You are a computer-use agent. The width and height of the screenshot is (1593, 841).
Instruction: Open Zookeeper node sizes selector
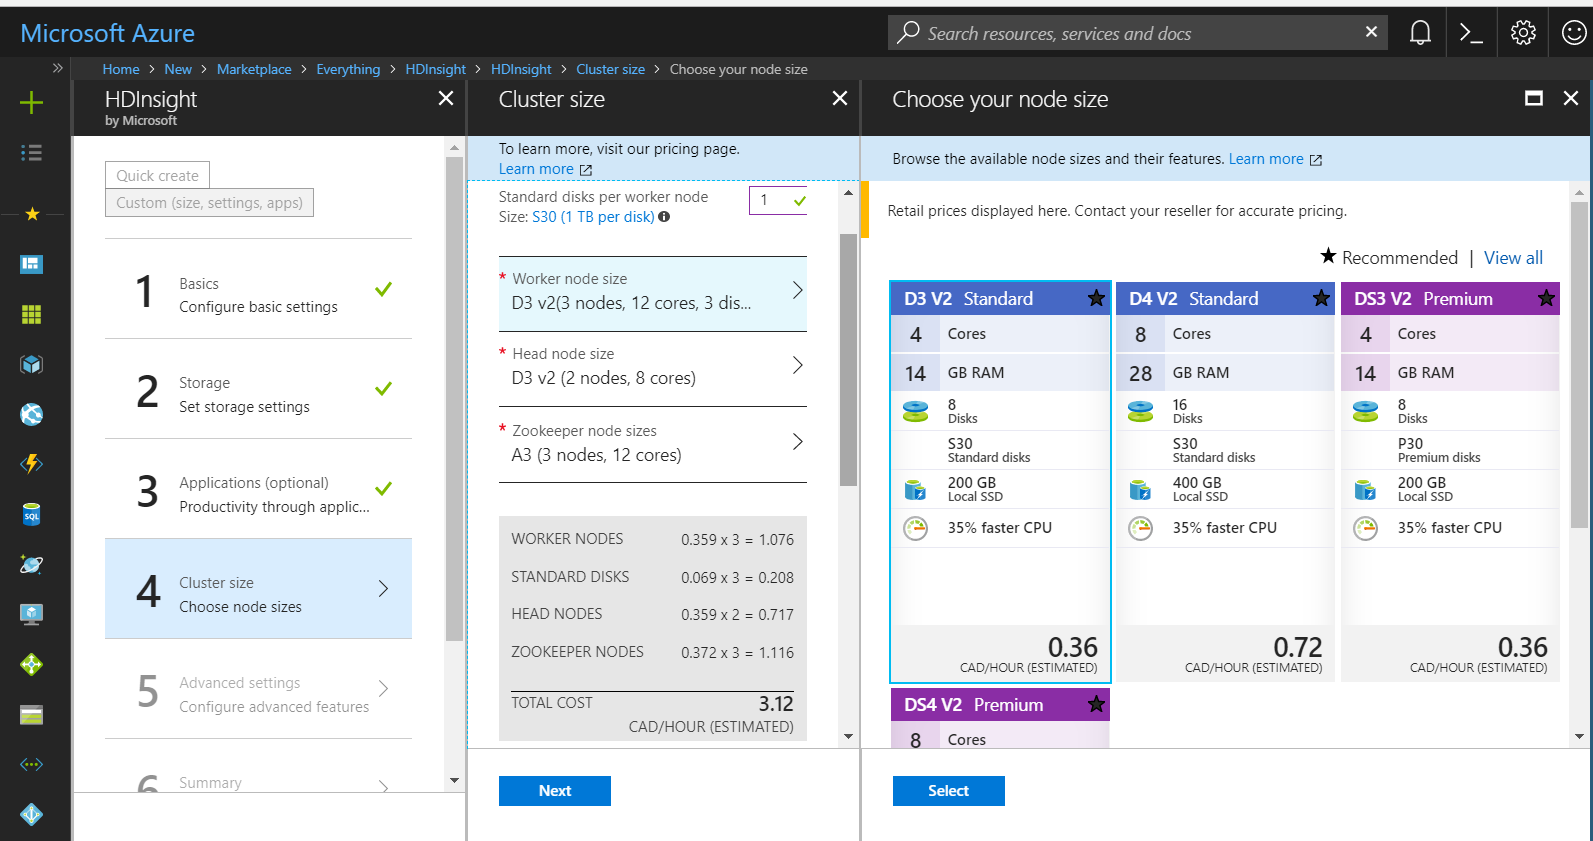pos(653,444)
